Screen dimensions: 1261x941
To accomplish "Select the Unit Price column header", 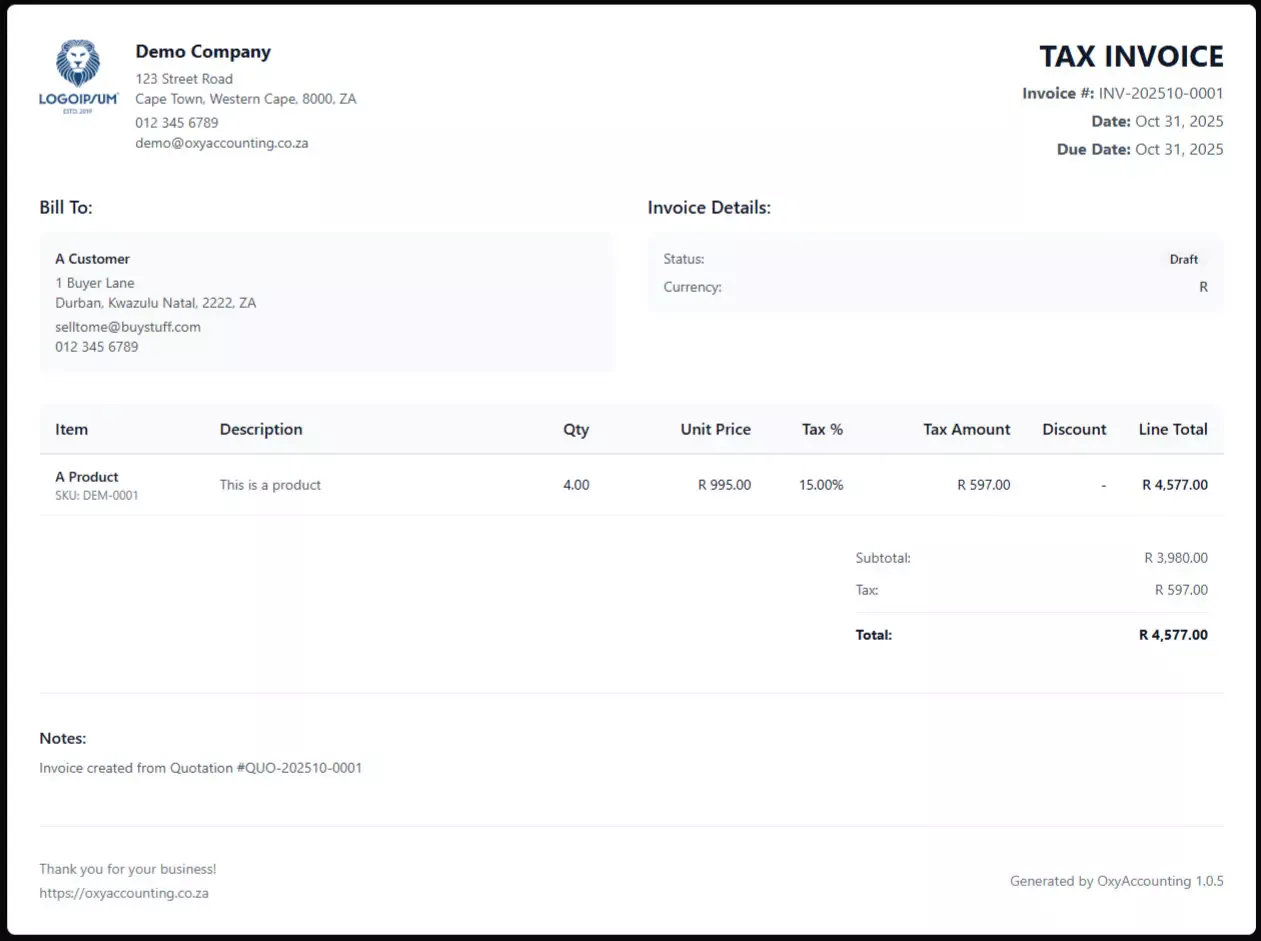I will [716, 429].
